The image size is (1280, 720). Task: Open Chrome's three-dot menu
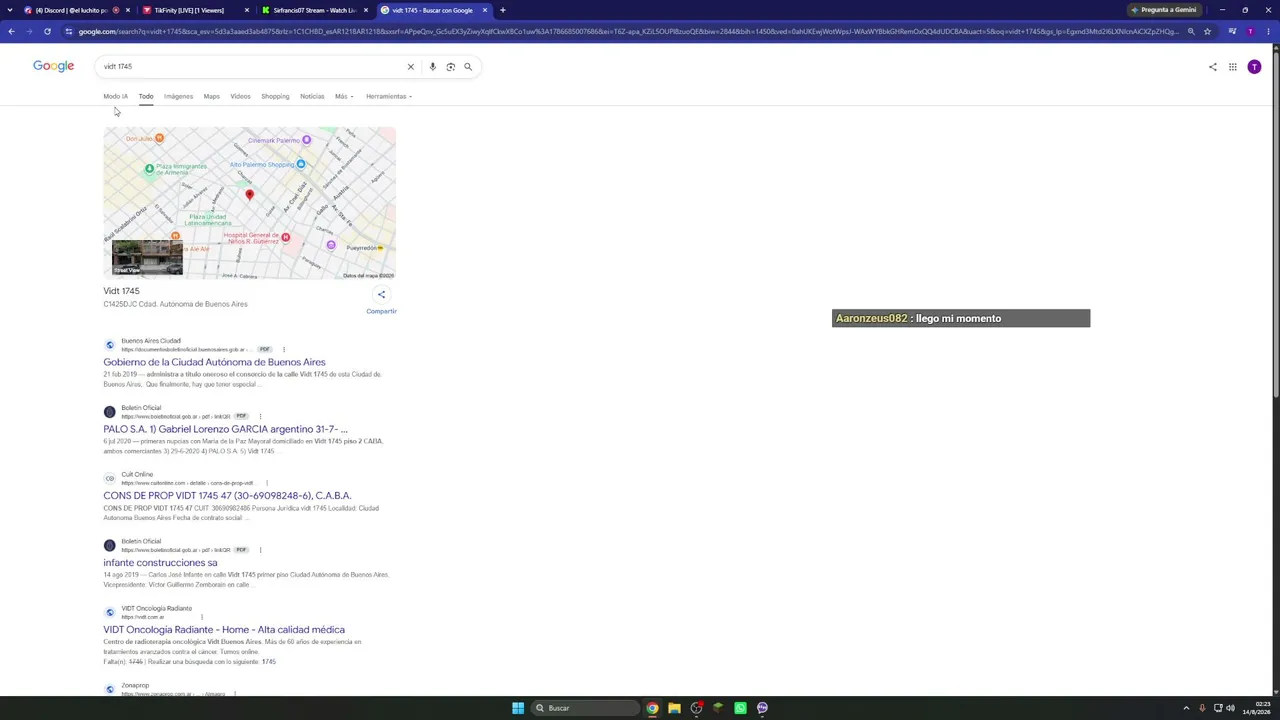click(x=1268, y=32)
